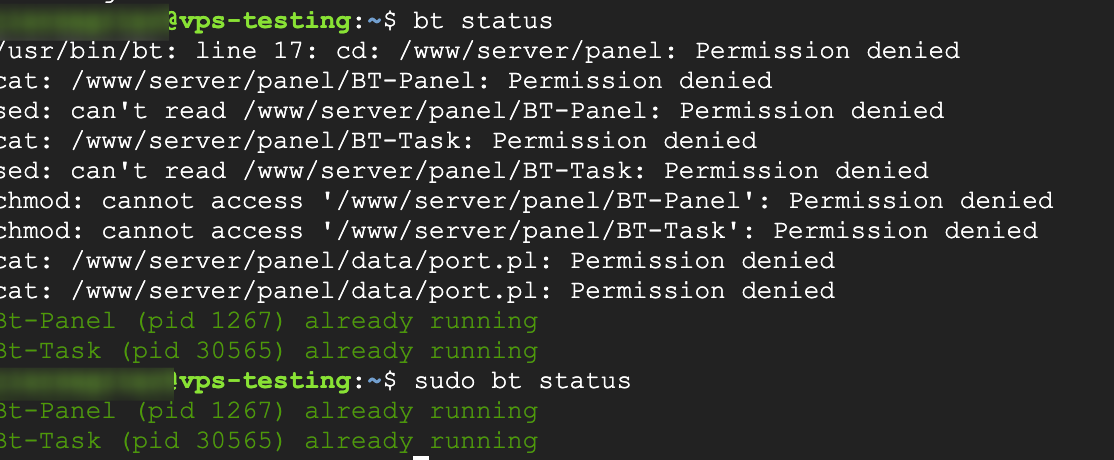
Task: Click last 'Bt-Panel (pid 1267) already running' line
Action: [269, 411]
